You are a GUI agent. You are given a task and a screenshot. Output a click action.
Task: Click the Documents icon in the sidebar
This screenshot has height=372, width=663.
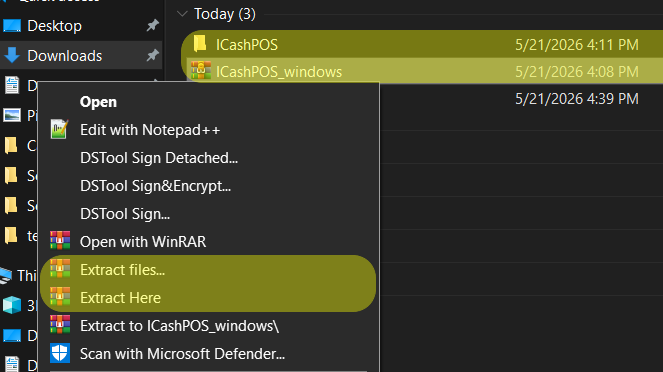point(12,85)
